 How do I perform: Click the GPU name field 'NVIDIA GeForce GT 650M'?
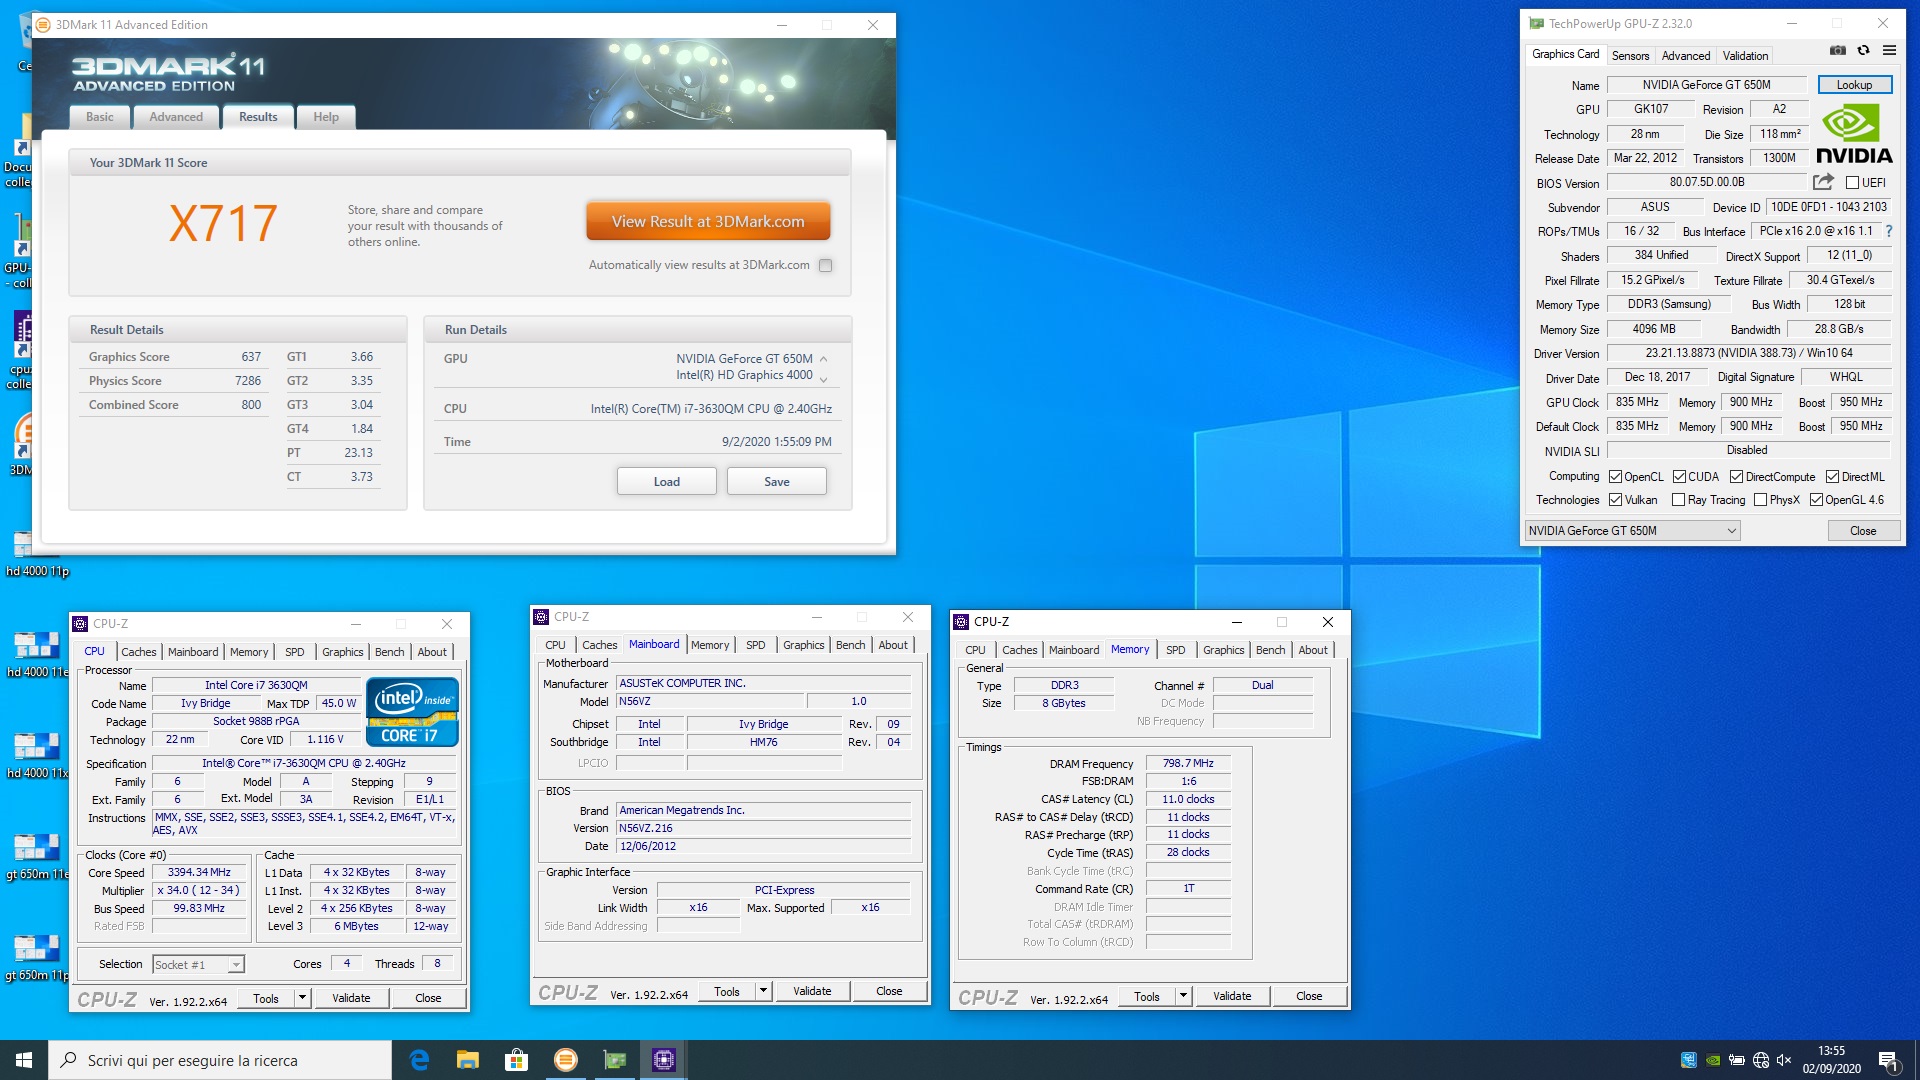(1706, 85)
